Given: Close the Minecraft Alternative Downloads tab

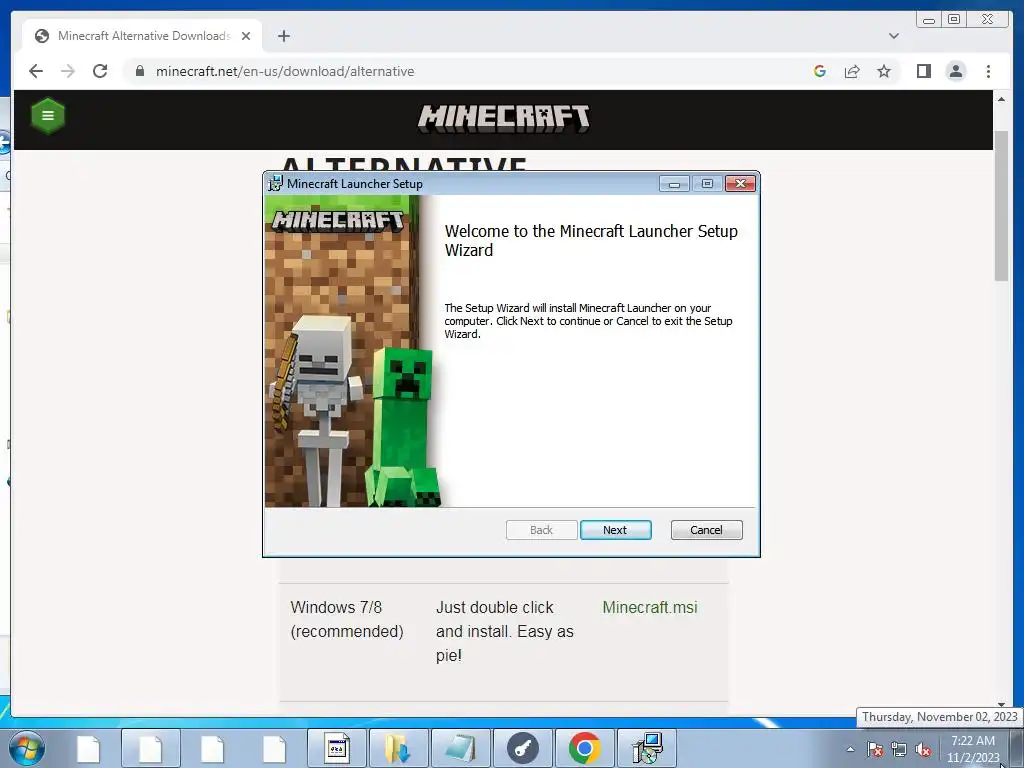Looking at the screenshot, I should click(246, 36).
